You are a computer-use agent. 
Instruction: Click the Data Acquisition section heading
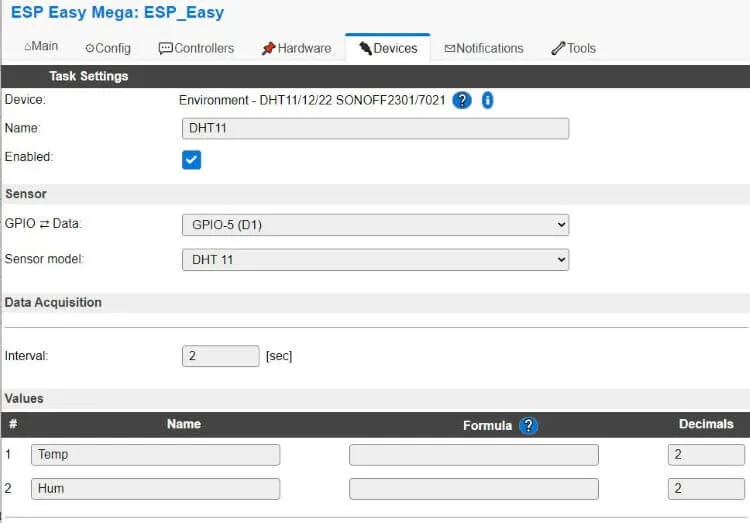pyautogui.click(x=53, y=302)
